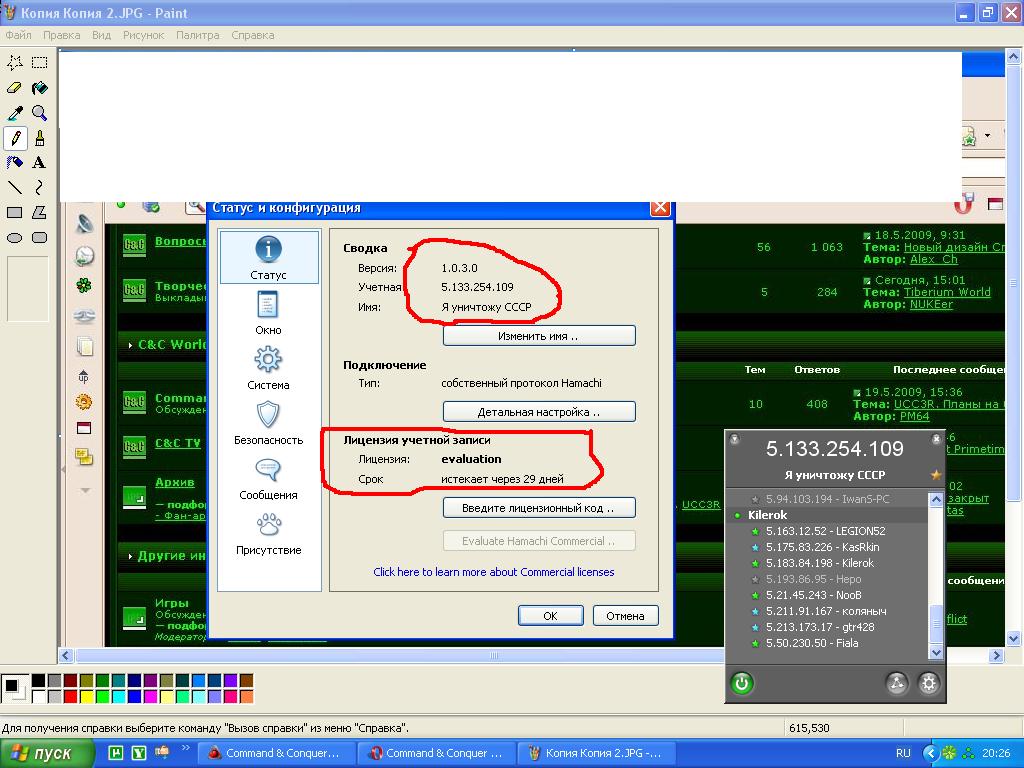
Task: Pick the Polygon tool
Action: point(39,212)
